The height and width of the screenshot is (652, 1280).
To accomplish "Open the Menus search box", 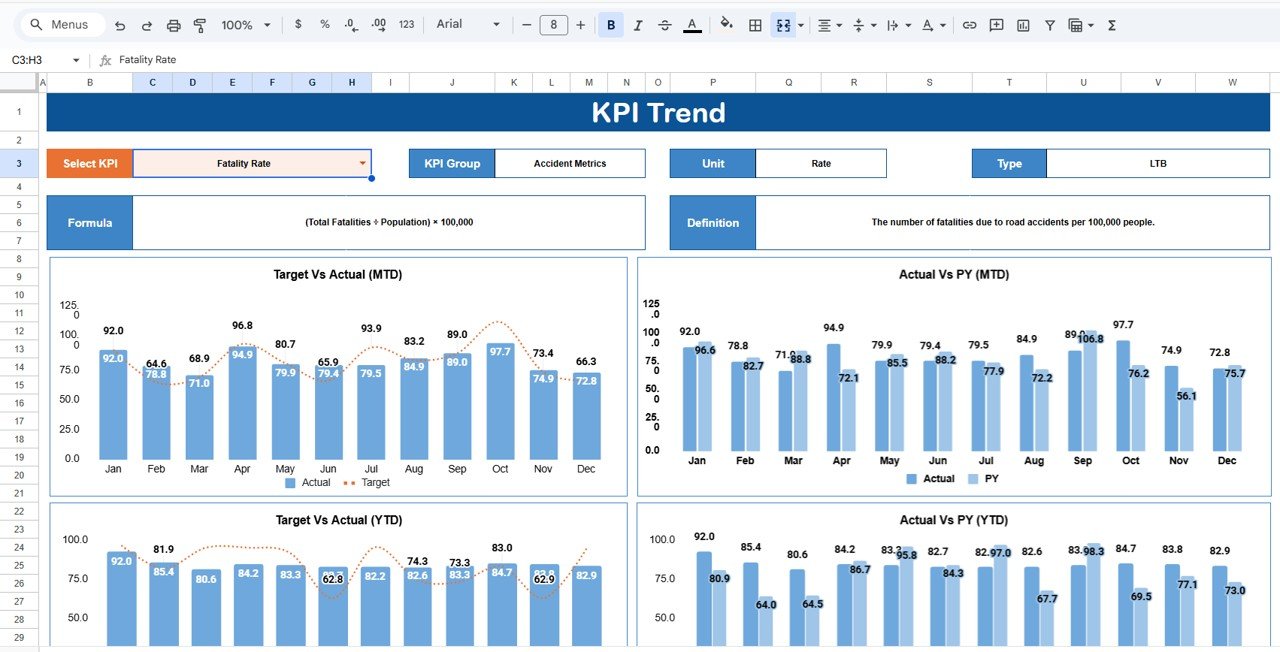I will coord(60,23).
